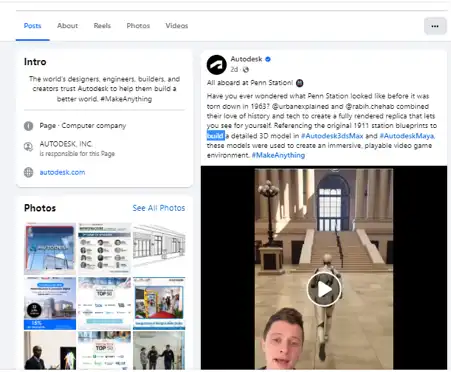Click the Page · Computer company text
Viewport: 452px width, 382px height.
[83, 126]
